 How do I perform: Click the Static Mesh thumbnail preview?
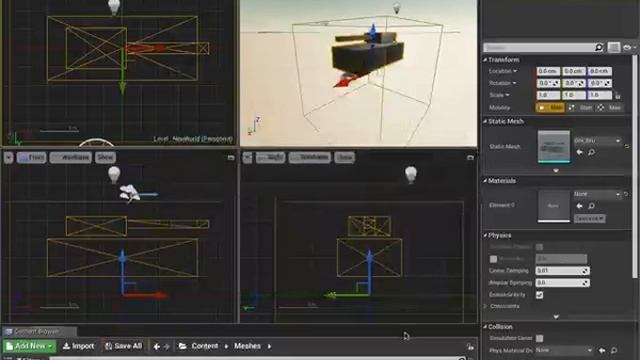click(x=553, y=147)
